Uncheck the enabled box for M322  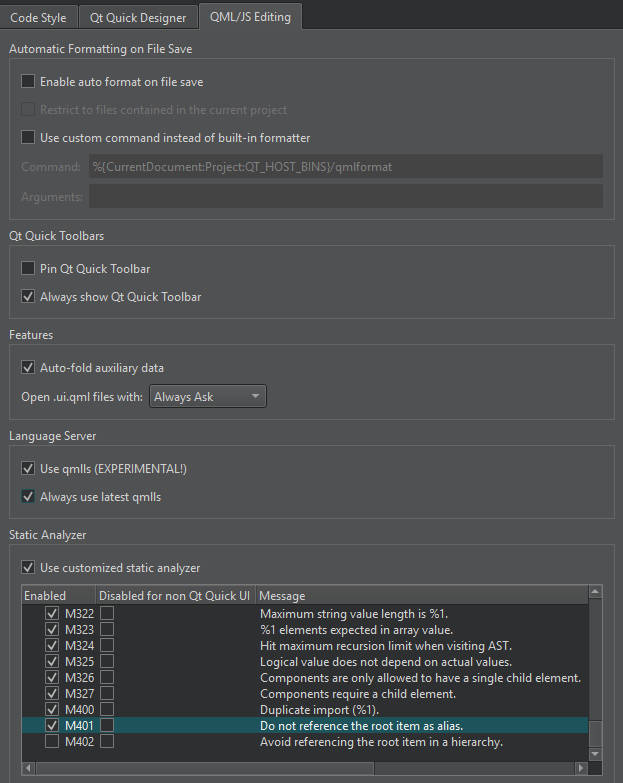[52, 613]
